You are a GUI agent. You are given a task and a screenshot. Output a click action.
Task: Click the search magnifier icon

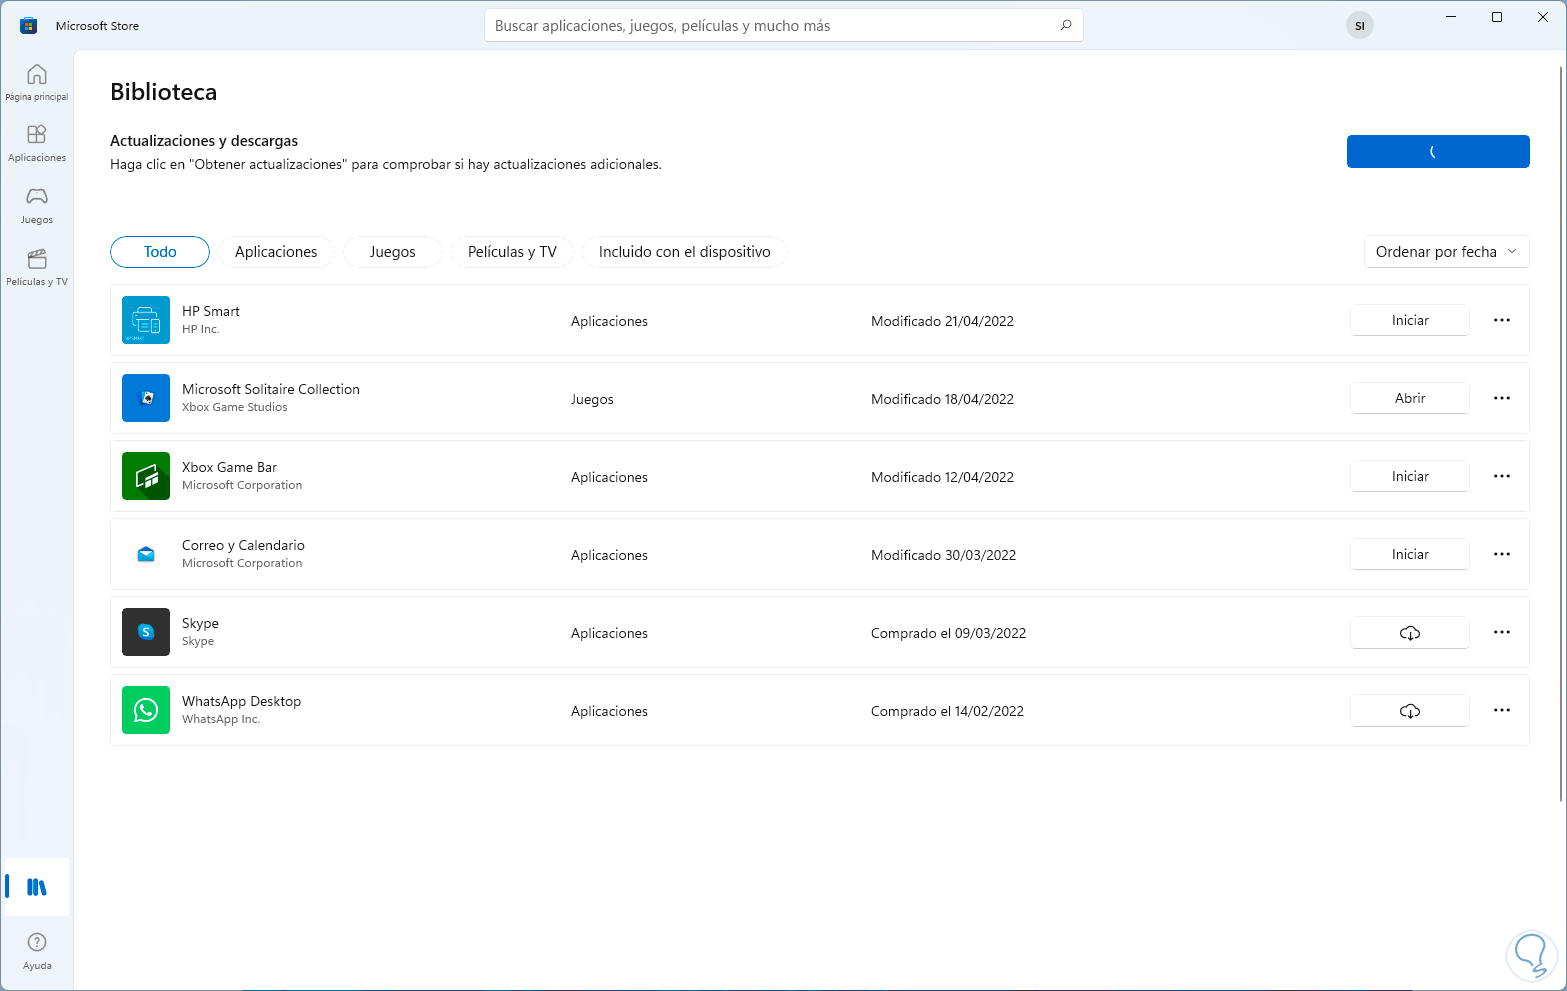coord(1066,26)
